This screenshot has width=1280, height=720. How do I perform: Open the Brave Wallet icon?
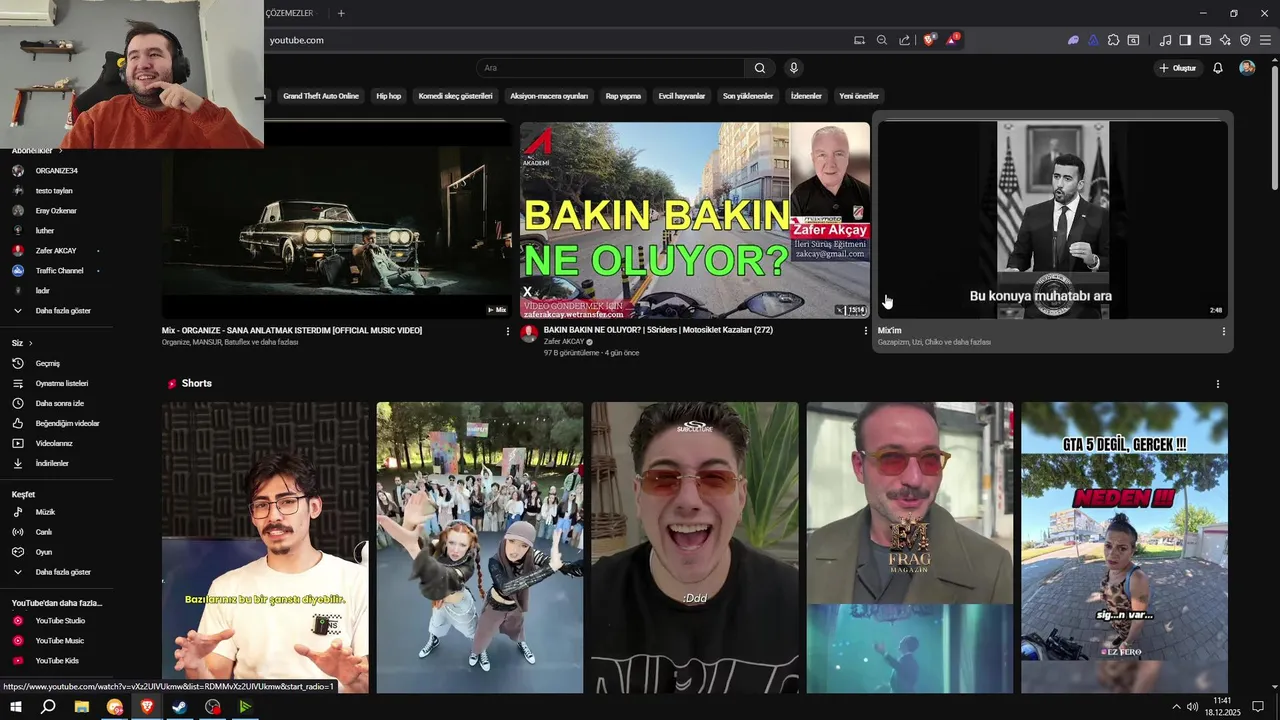tap(1205, 40)
